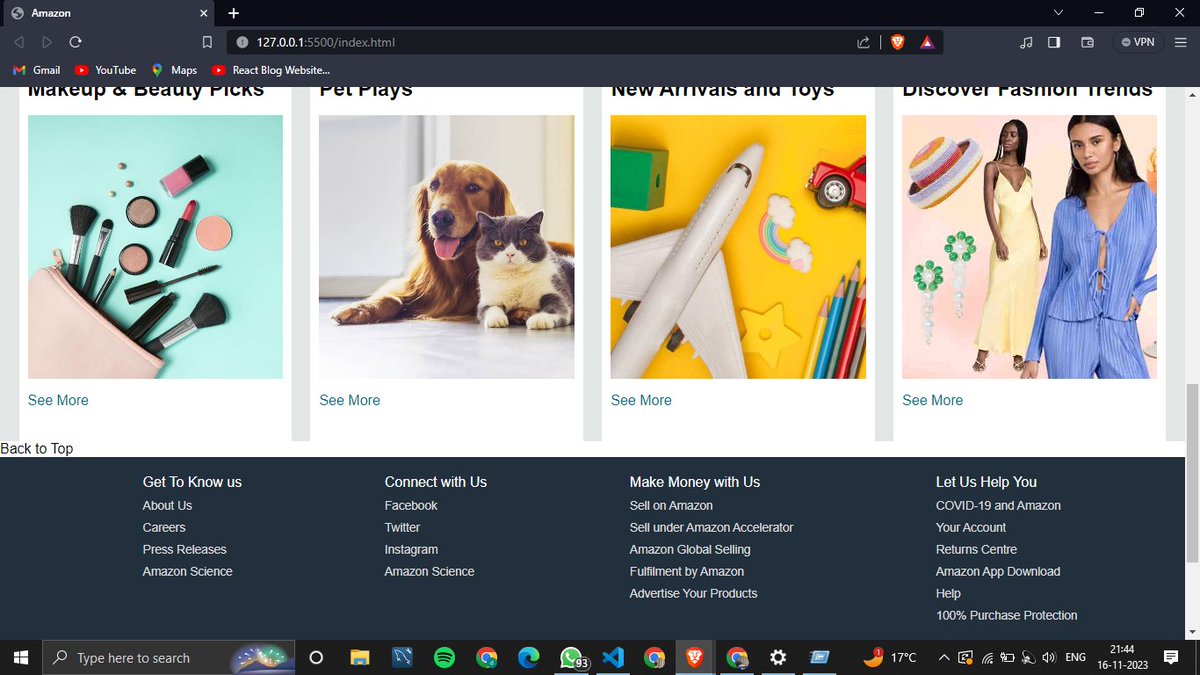Close the Amazon tab
1200x675 pixels.
pos(202,13)
